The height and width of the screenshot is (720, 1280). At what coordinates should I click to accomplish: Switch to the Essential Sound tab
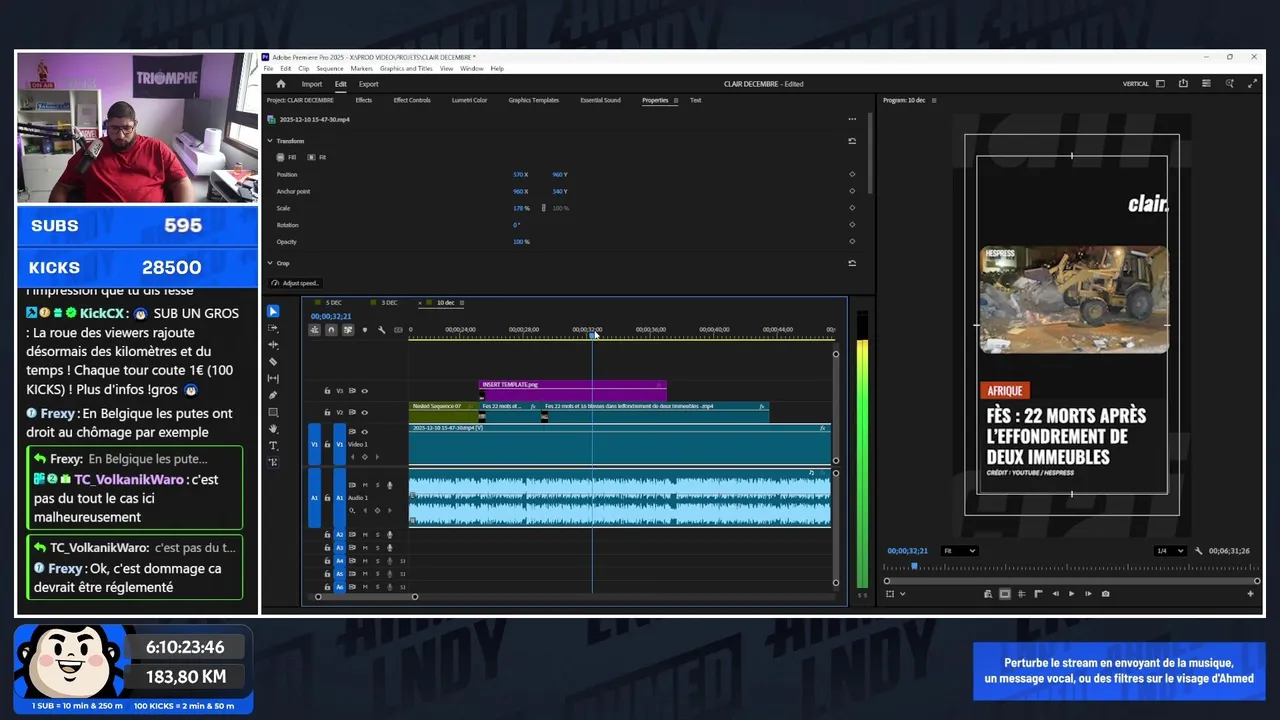click(x=600, y=100)
